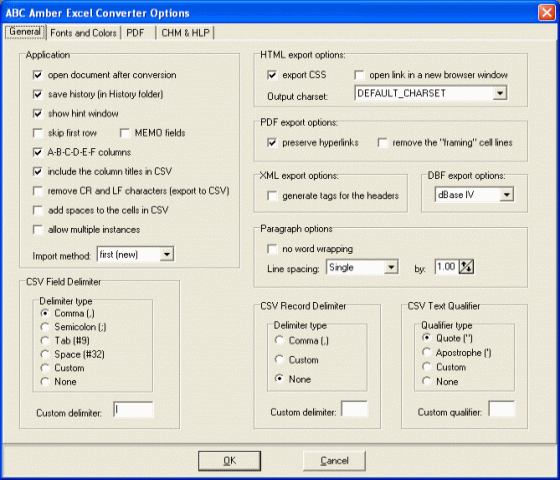Viewport: 560px width, 480px height.
Task: Enable remove CR and LF characters
Action: pyautogui.click(x=38, y=191)
